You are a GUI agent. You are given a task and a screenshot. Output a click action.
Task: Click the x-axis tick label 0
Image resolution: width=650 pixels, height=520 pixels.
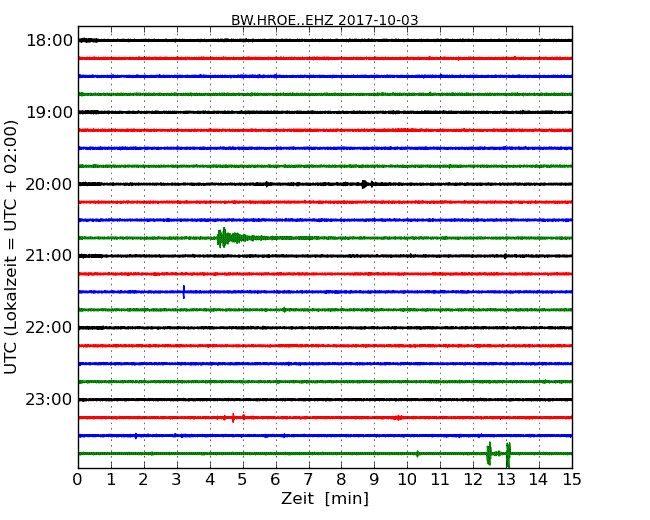click(x=78, y=480)
